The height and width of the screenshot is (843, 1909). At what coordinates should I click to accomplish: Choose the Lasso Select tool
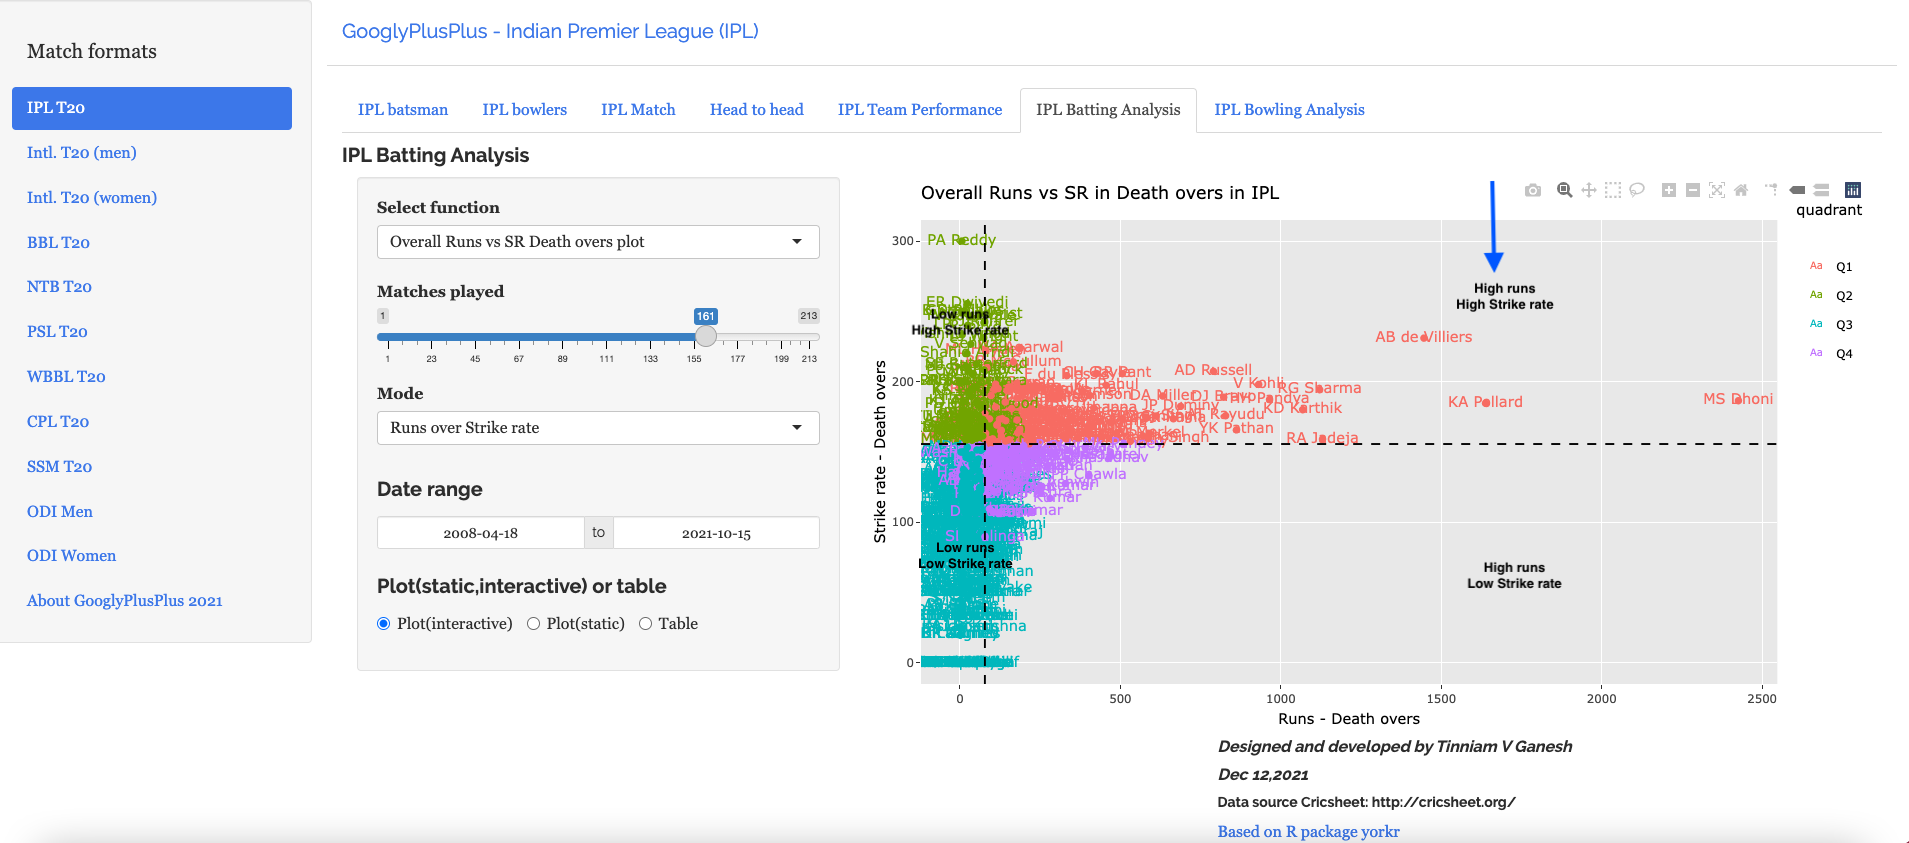click(x=1637, y=190)
